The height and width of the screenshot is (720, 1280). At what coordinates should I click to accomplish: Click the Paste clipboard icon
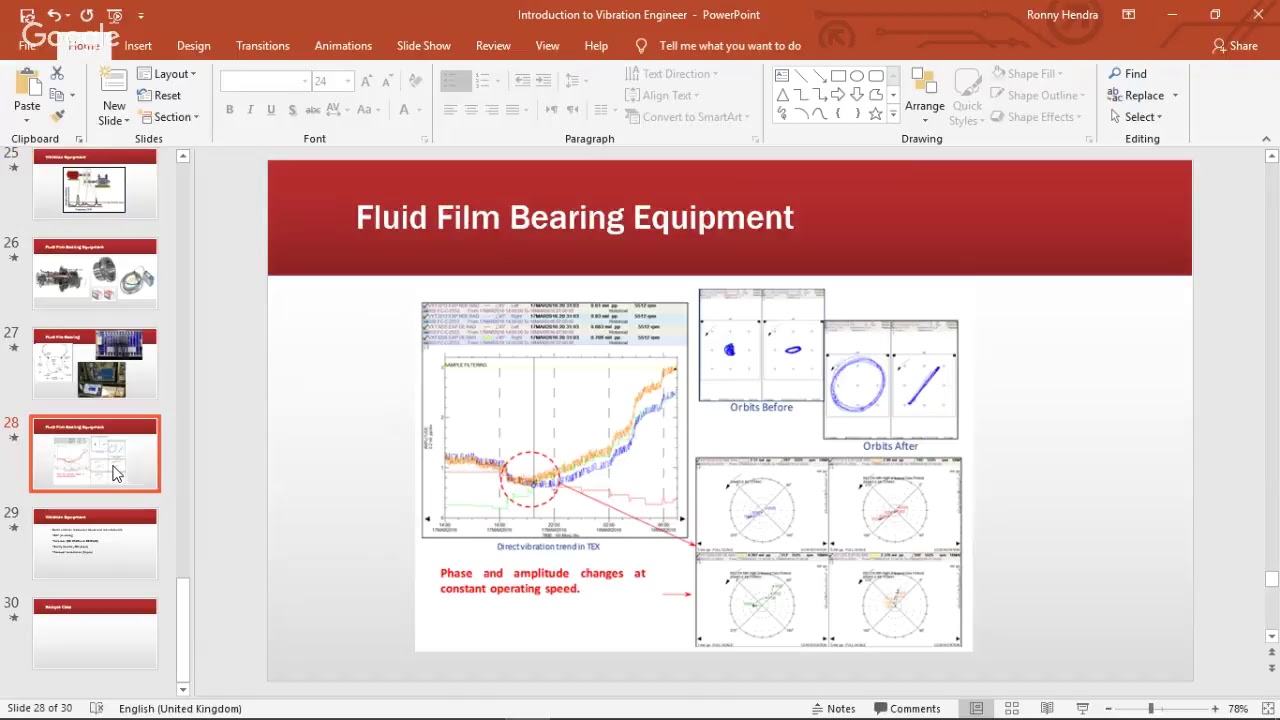27,84
